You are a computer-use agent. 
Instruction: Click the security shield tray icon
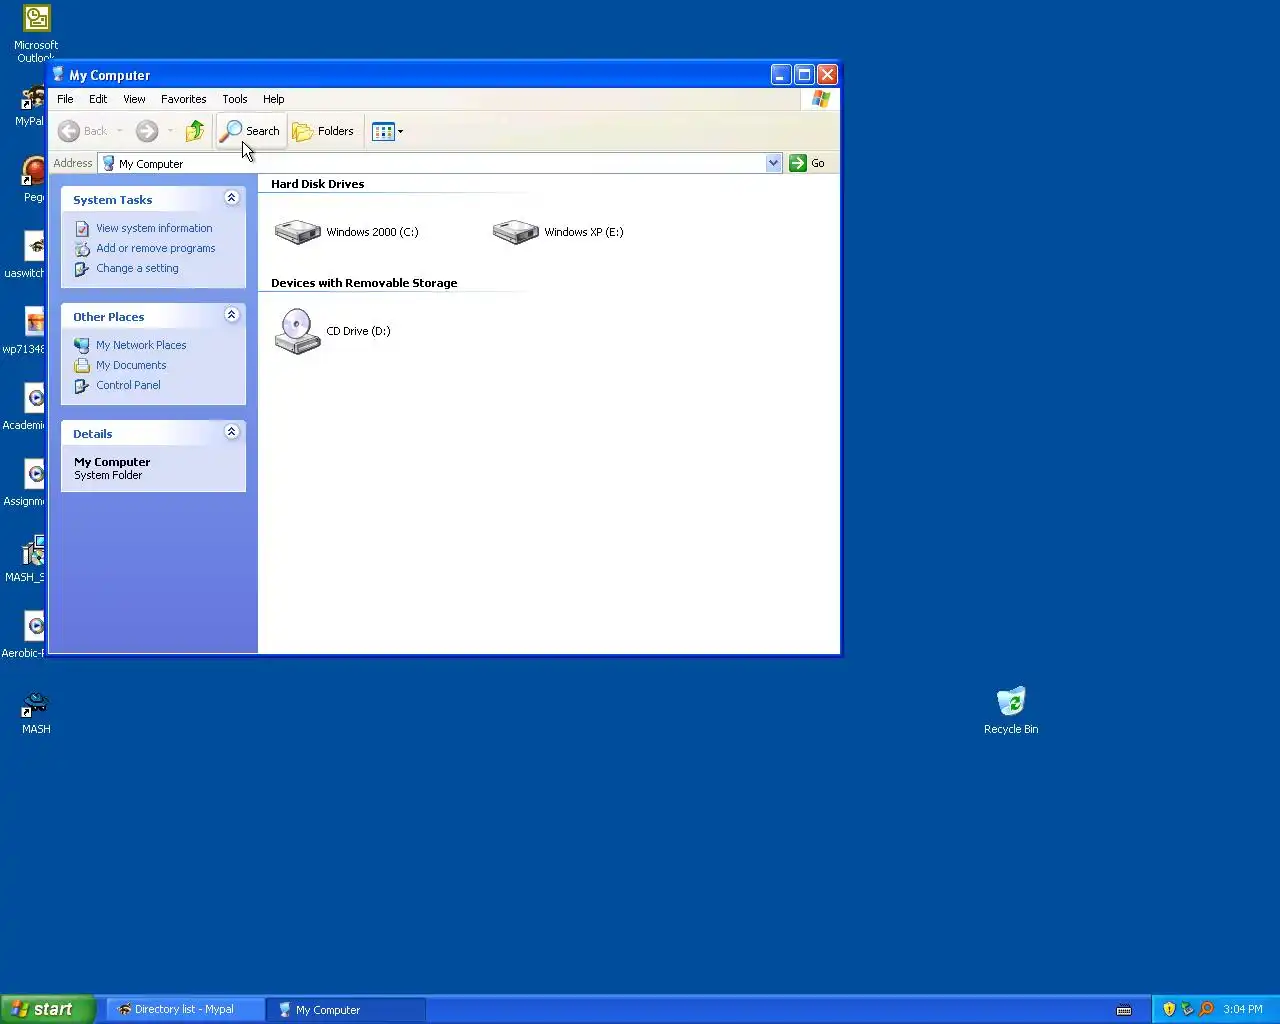tap(1168, 1009)
